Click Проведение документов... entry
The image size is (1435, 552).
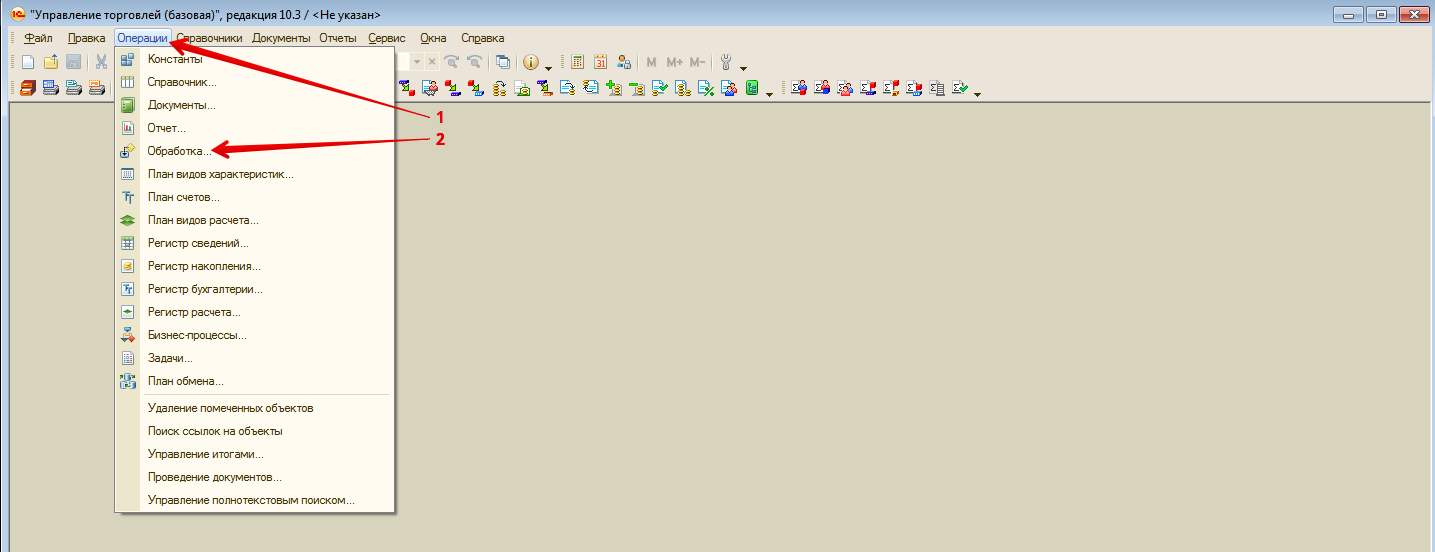tap(214, 477)
